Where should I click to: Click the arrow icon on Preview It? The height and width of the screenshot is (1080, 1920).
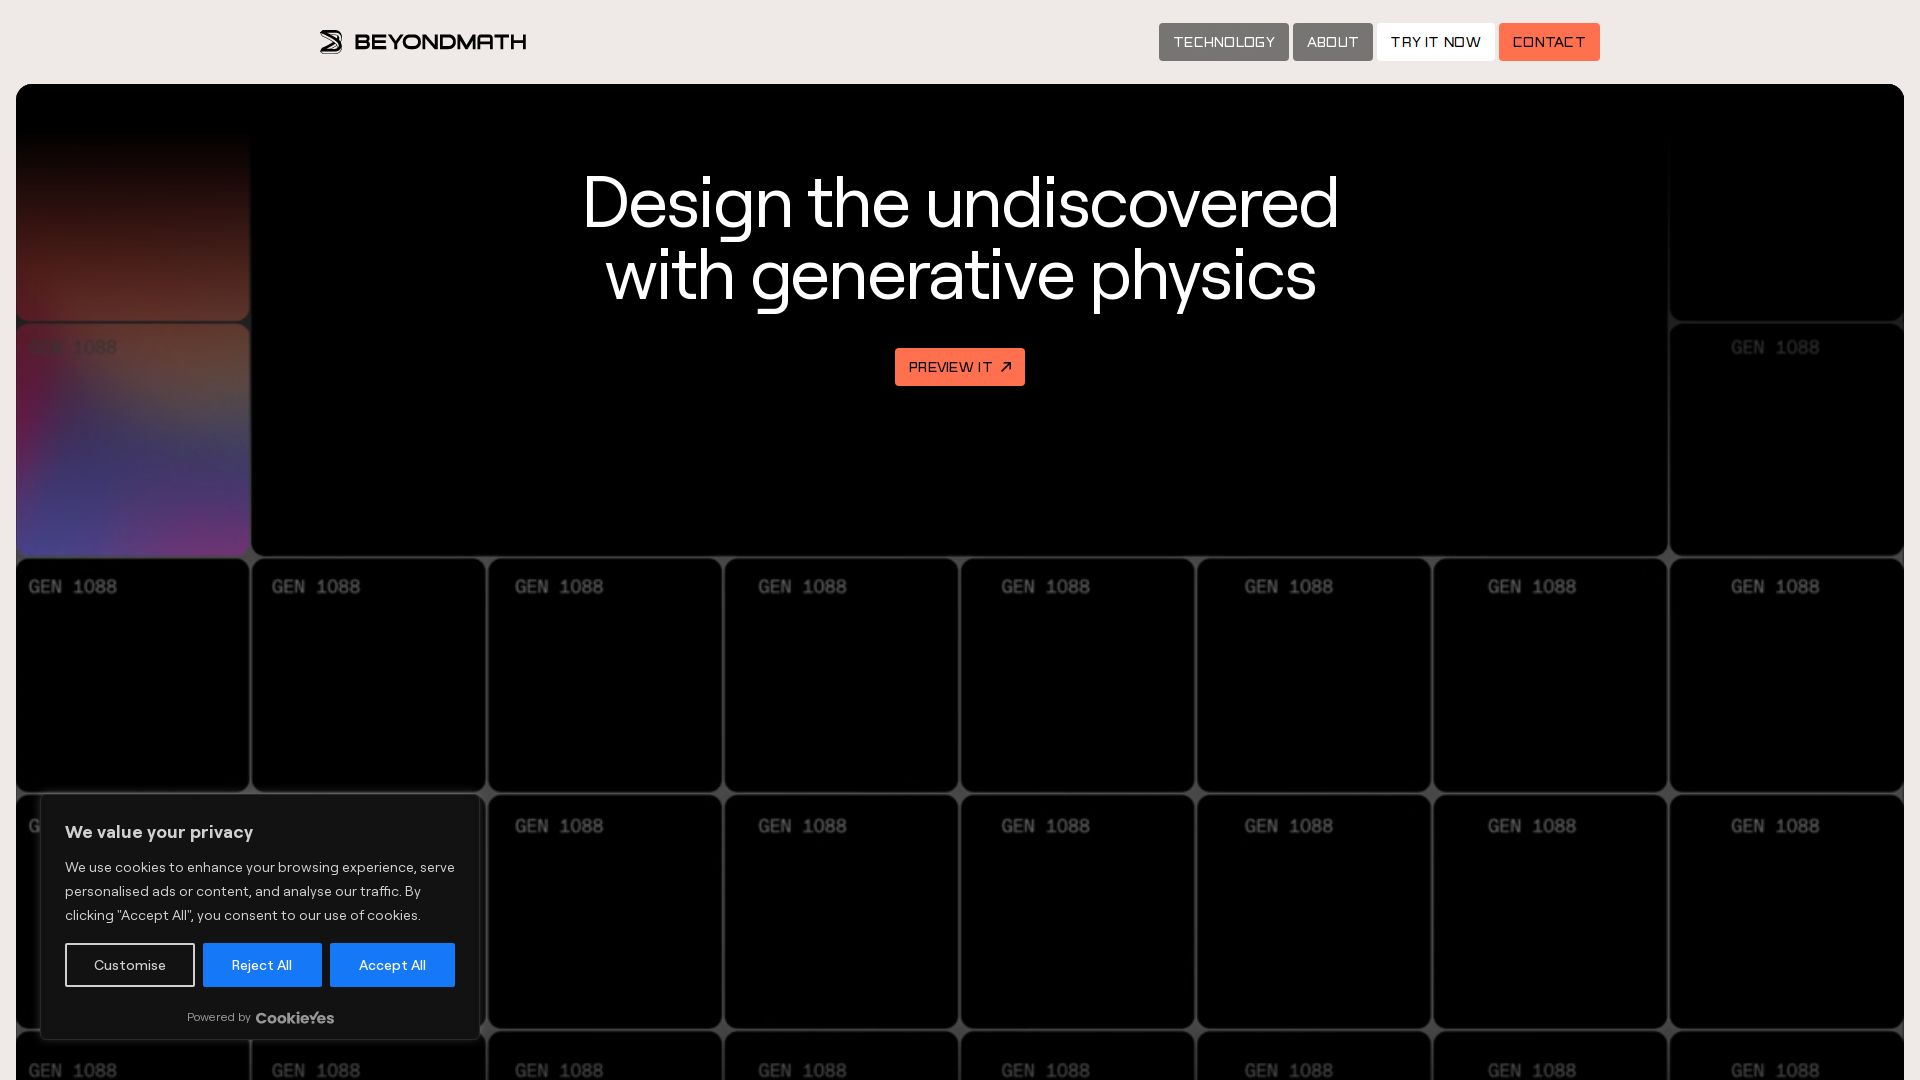click(1006, 367)
